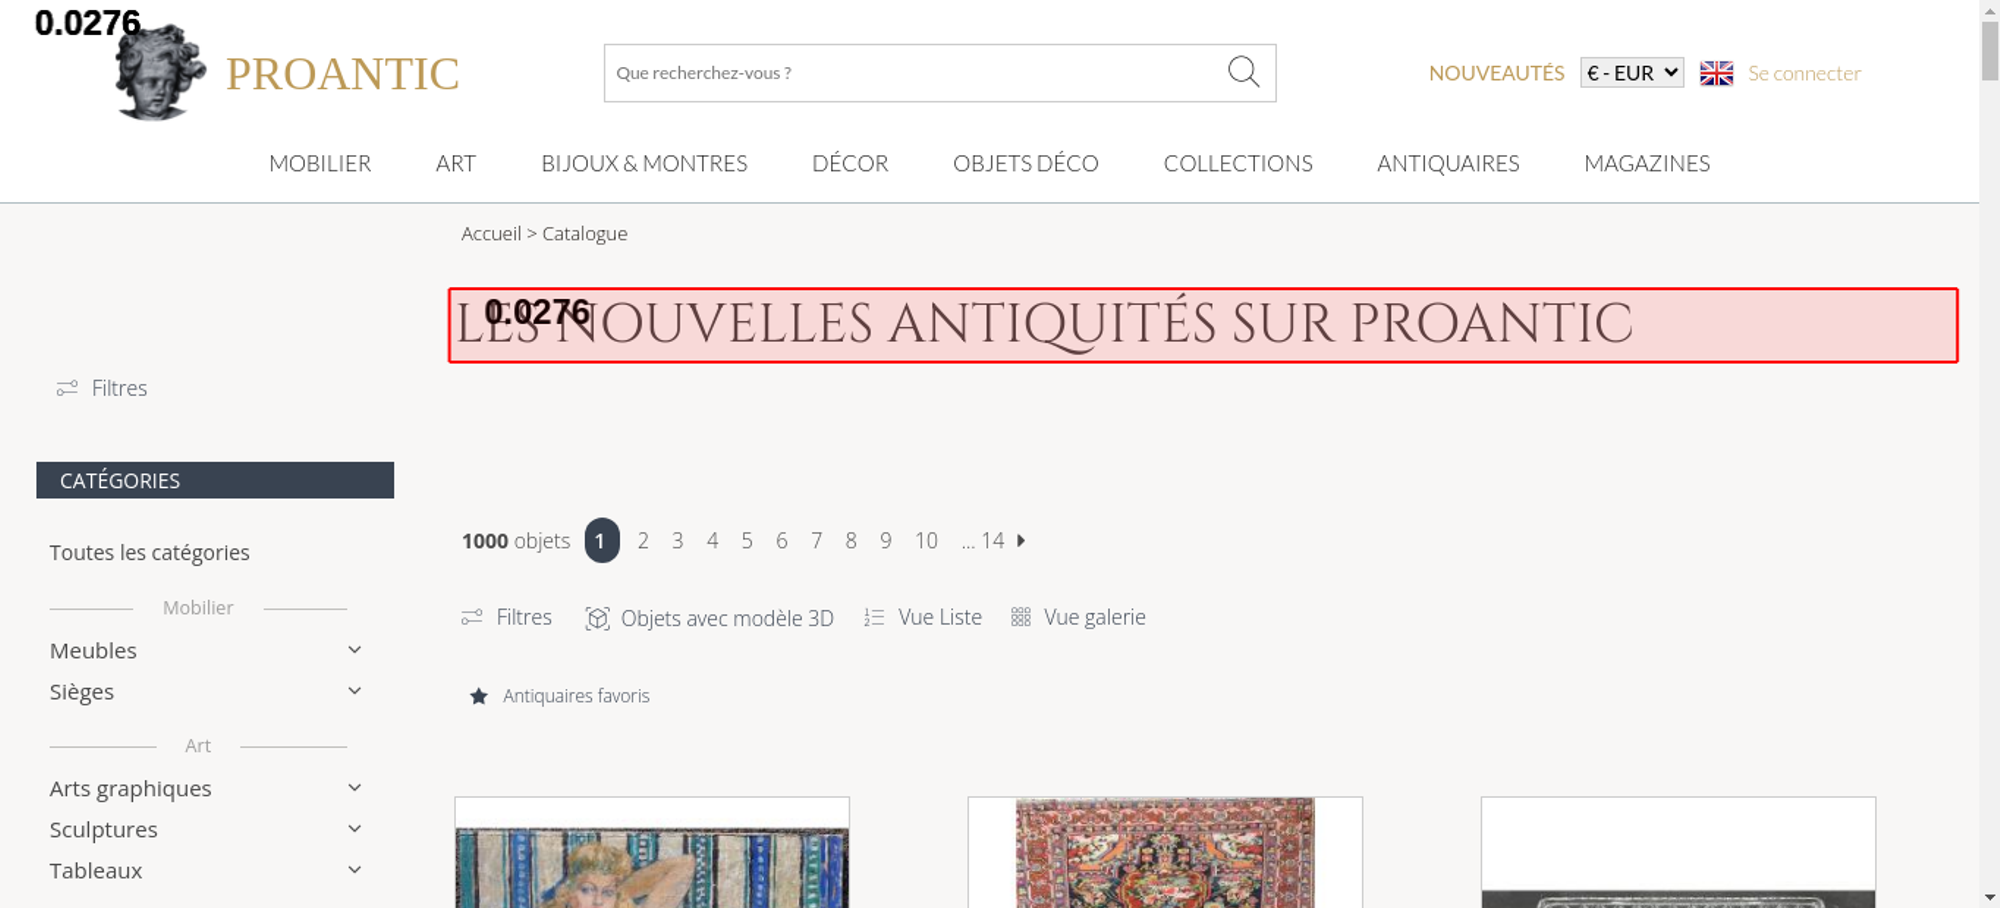The height and width of the screenshot is (908, 2000).
Task: Toggle Antiquaires favoris star
Action: coord(479,696)
